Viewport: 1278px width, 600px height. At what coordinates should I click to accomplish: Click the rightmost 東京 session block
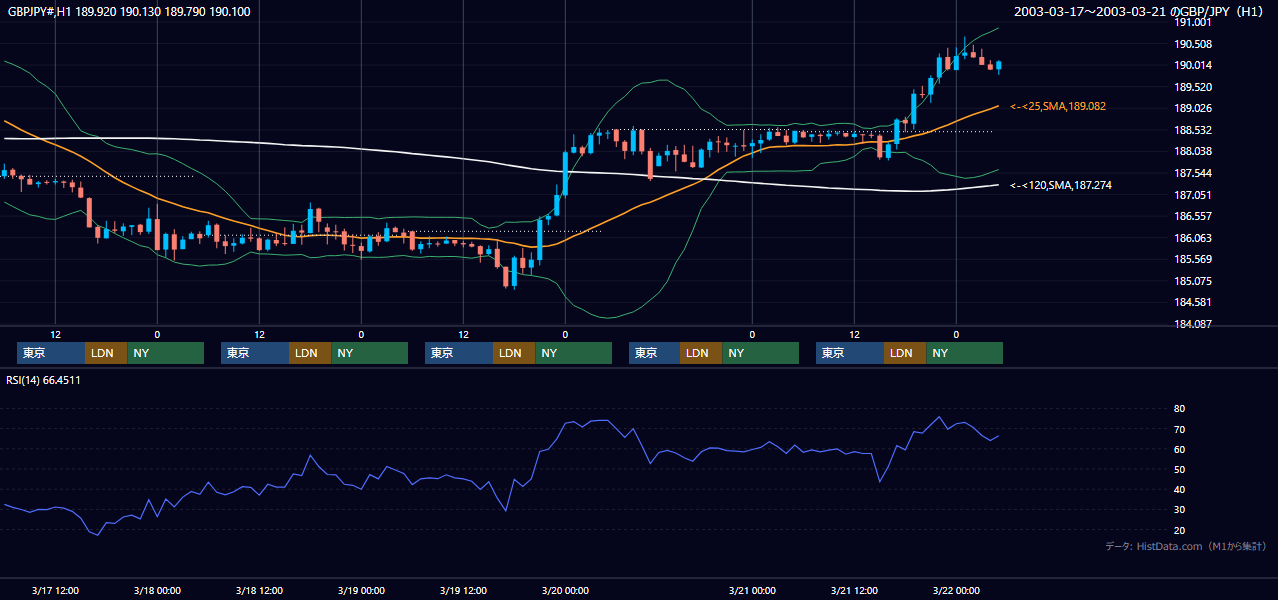(850, 353)
